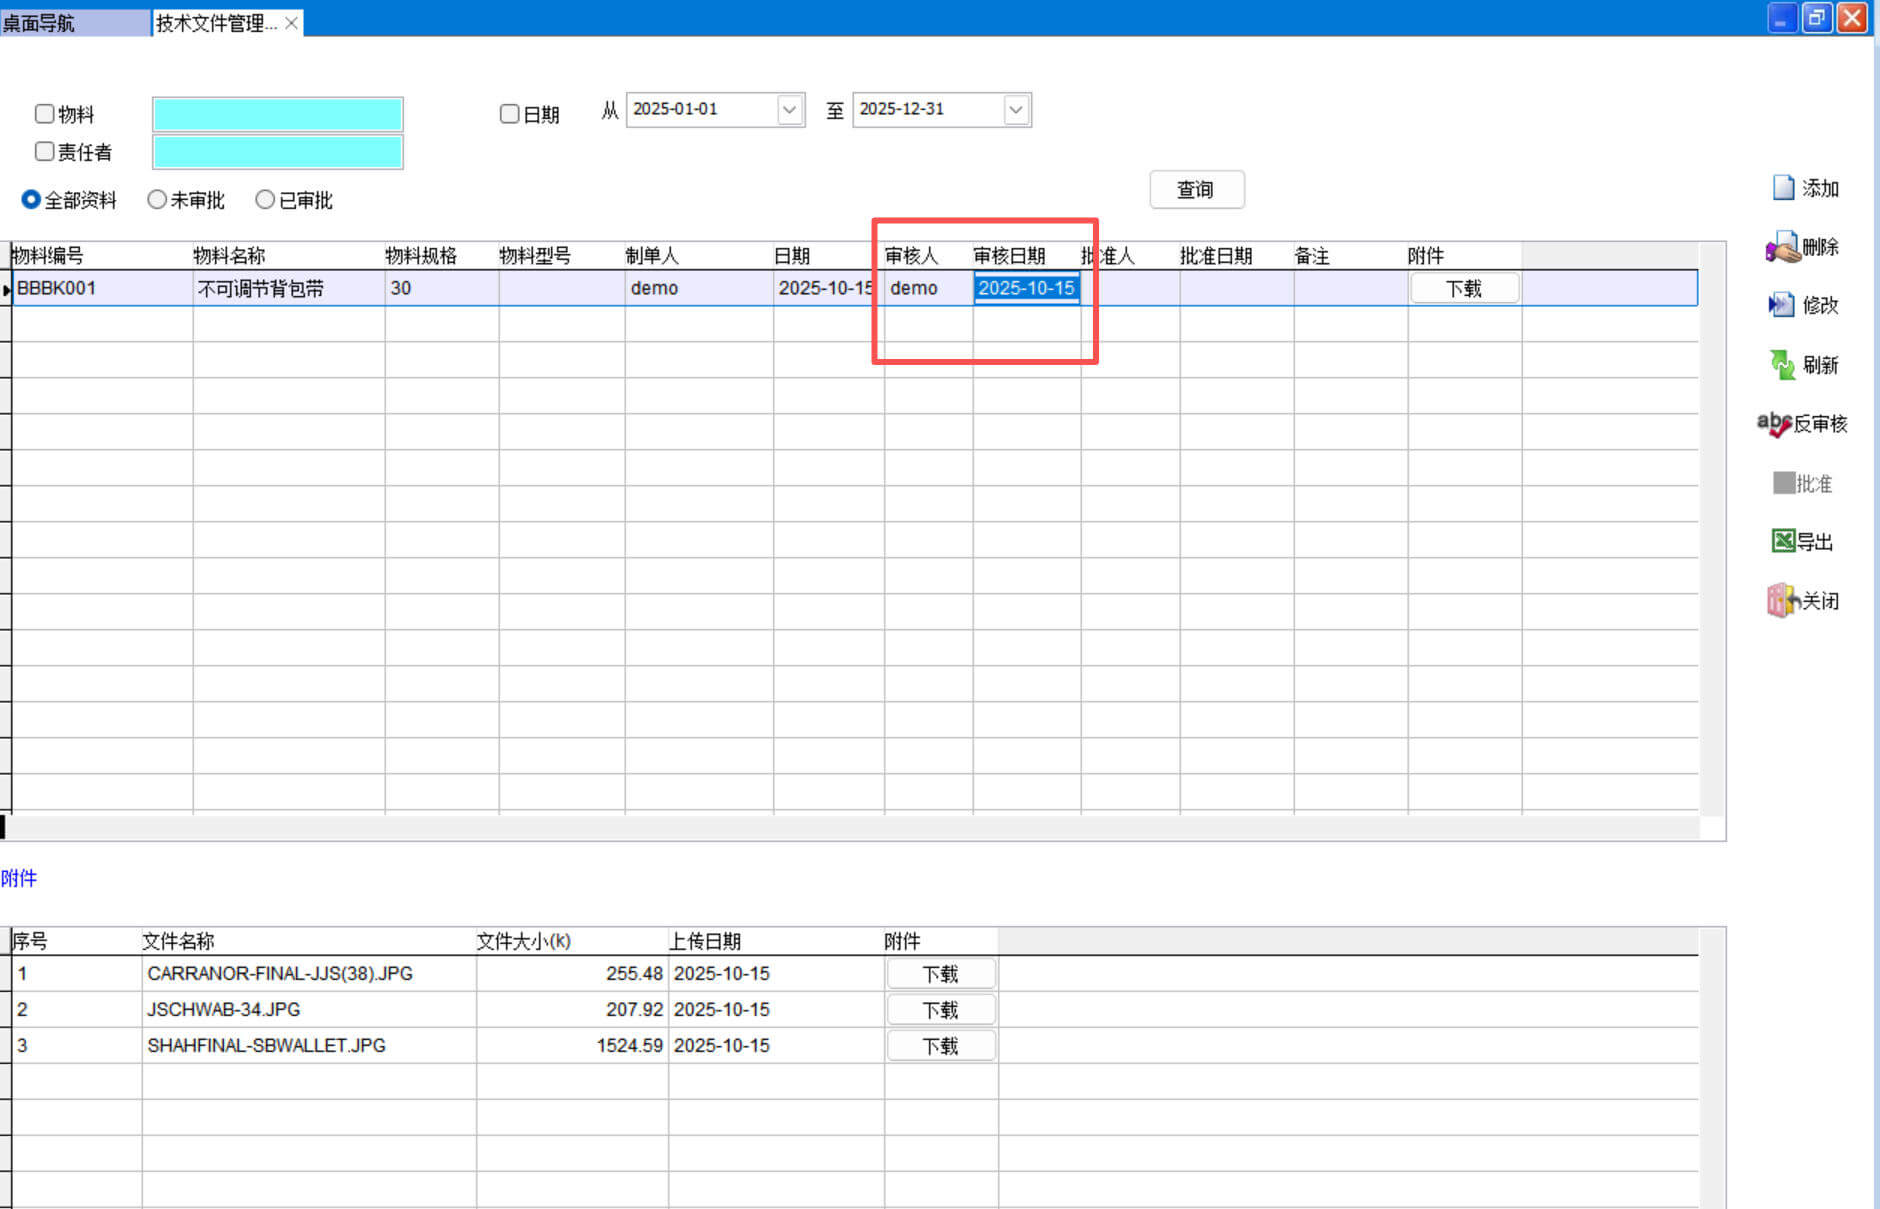Expand the end date 2025-12-31 dropdown
This screenshot has height=1209, width=1880.
(x=1015, y=110)
